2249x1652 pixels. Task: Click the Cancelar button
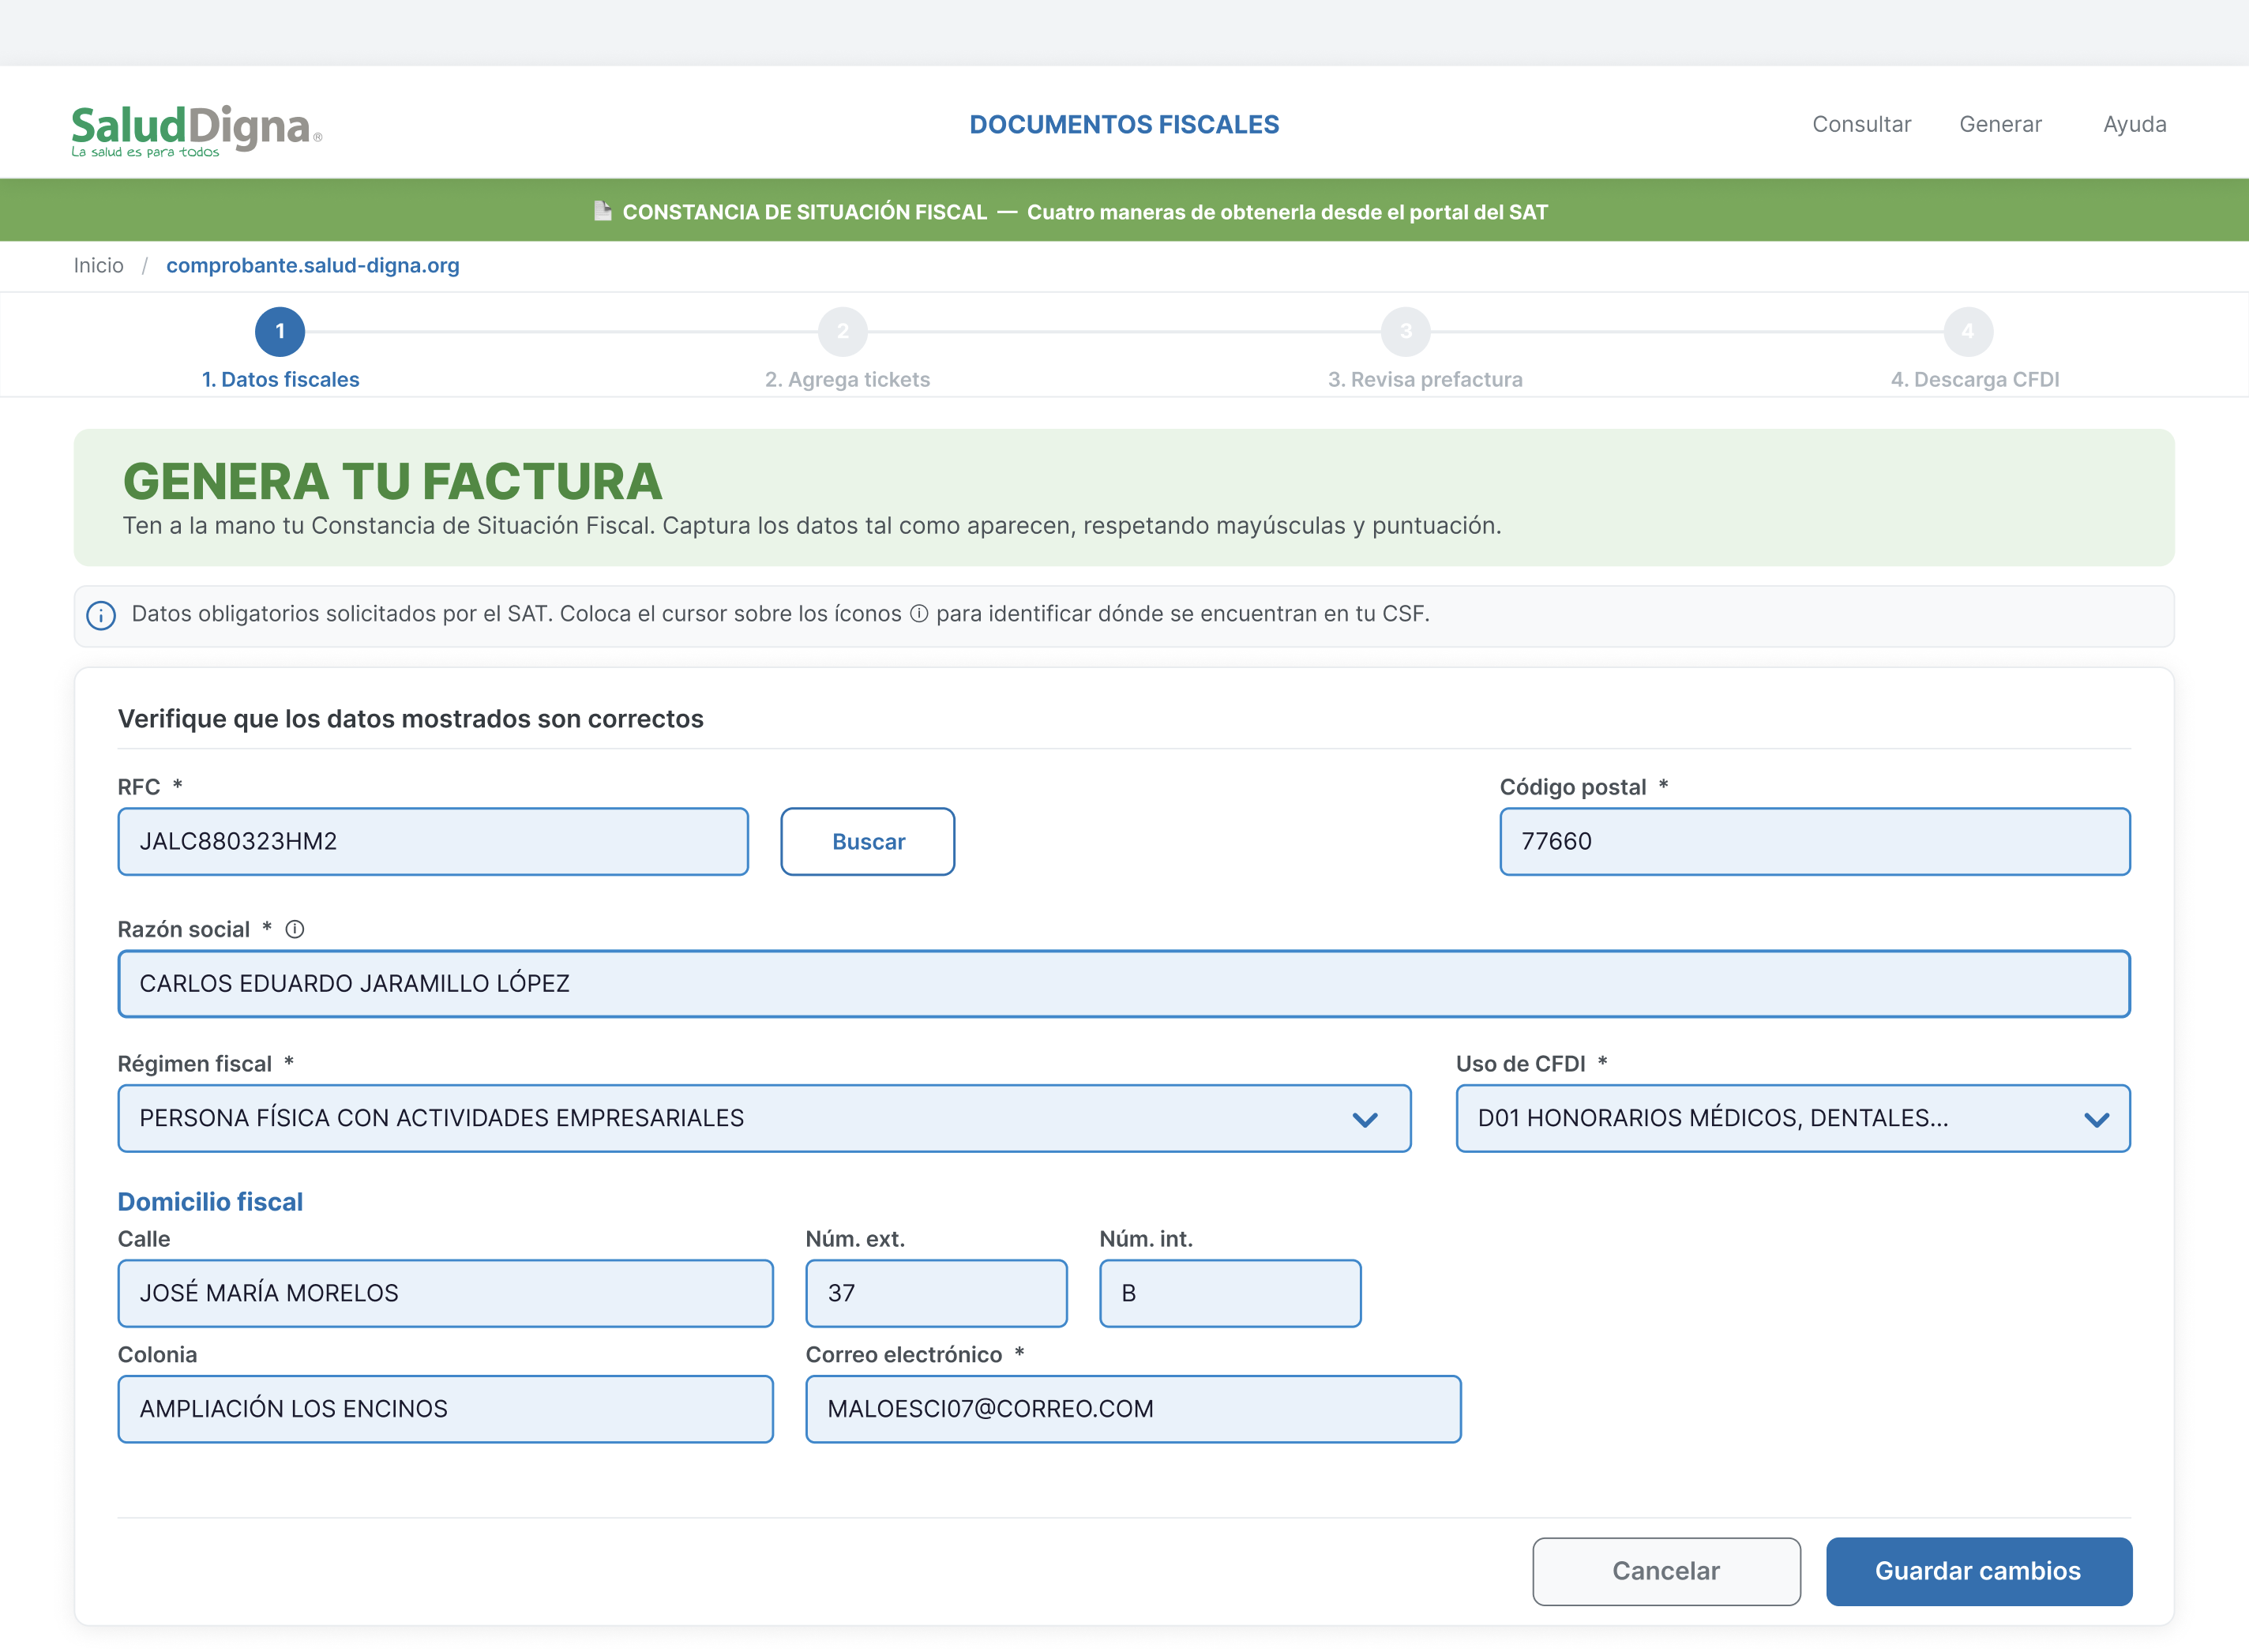(x=1666, y=1571)
